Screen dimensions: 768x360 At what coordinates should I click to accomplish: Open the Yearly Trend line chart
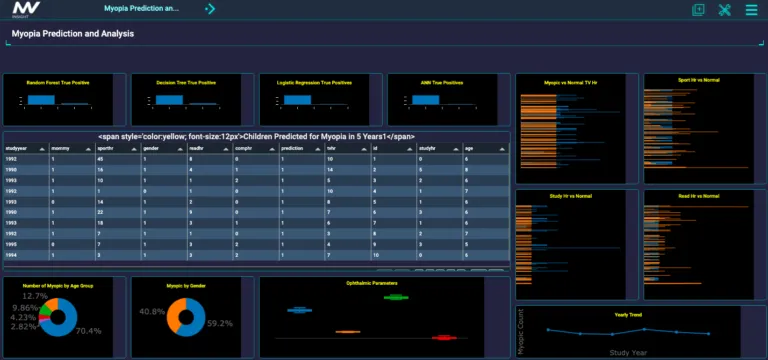click(628, 332)
